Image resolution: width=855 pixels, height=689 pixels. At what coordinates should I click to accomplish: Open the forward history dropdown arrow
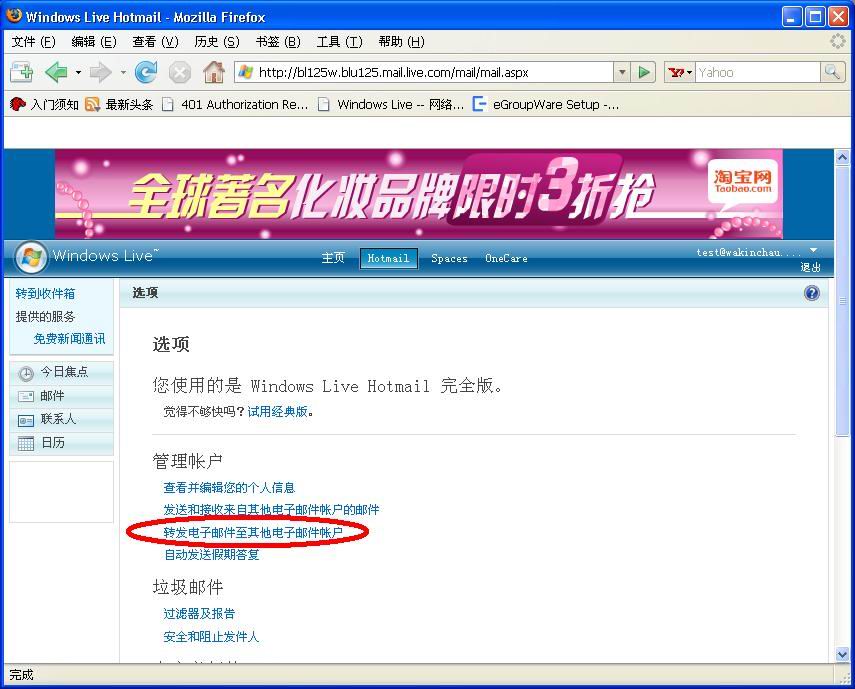tap(123, 72)
